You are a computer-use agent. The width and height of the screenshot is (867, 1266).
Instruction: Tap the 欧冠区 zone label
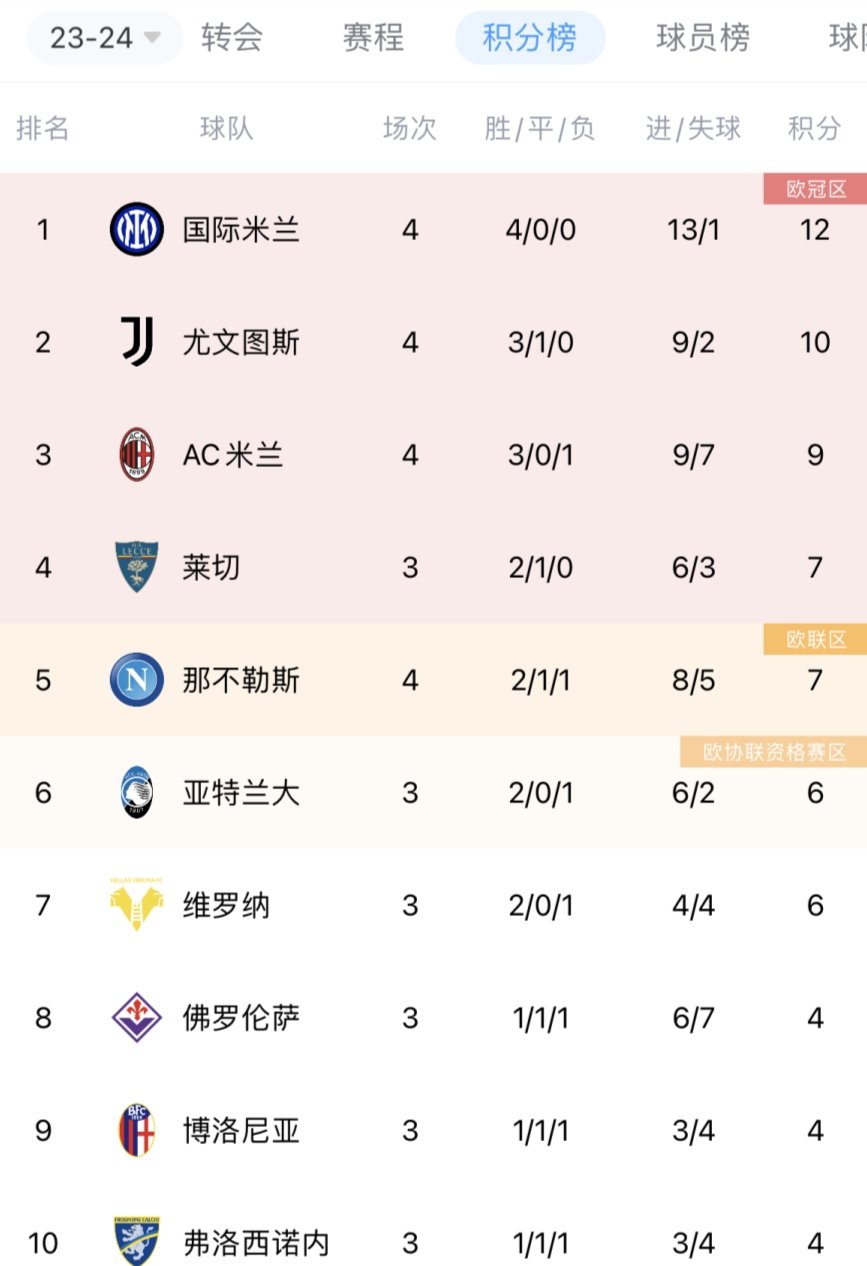pyautogui.click(x=815, y=189)
